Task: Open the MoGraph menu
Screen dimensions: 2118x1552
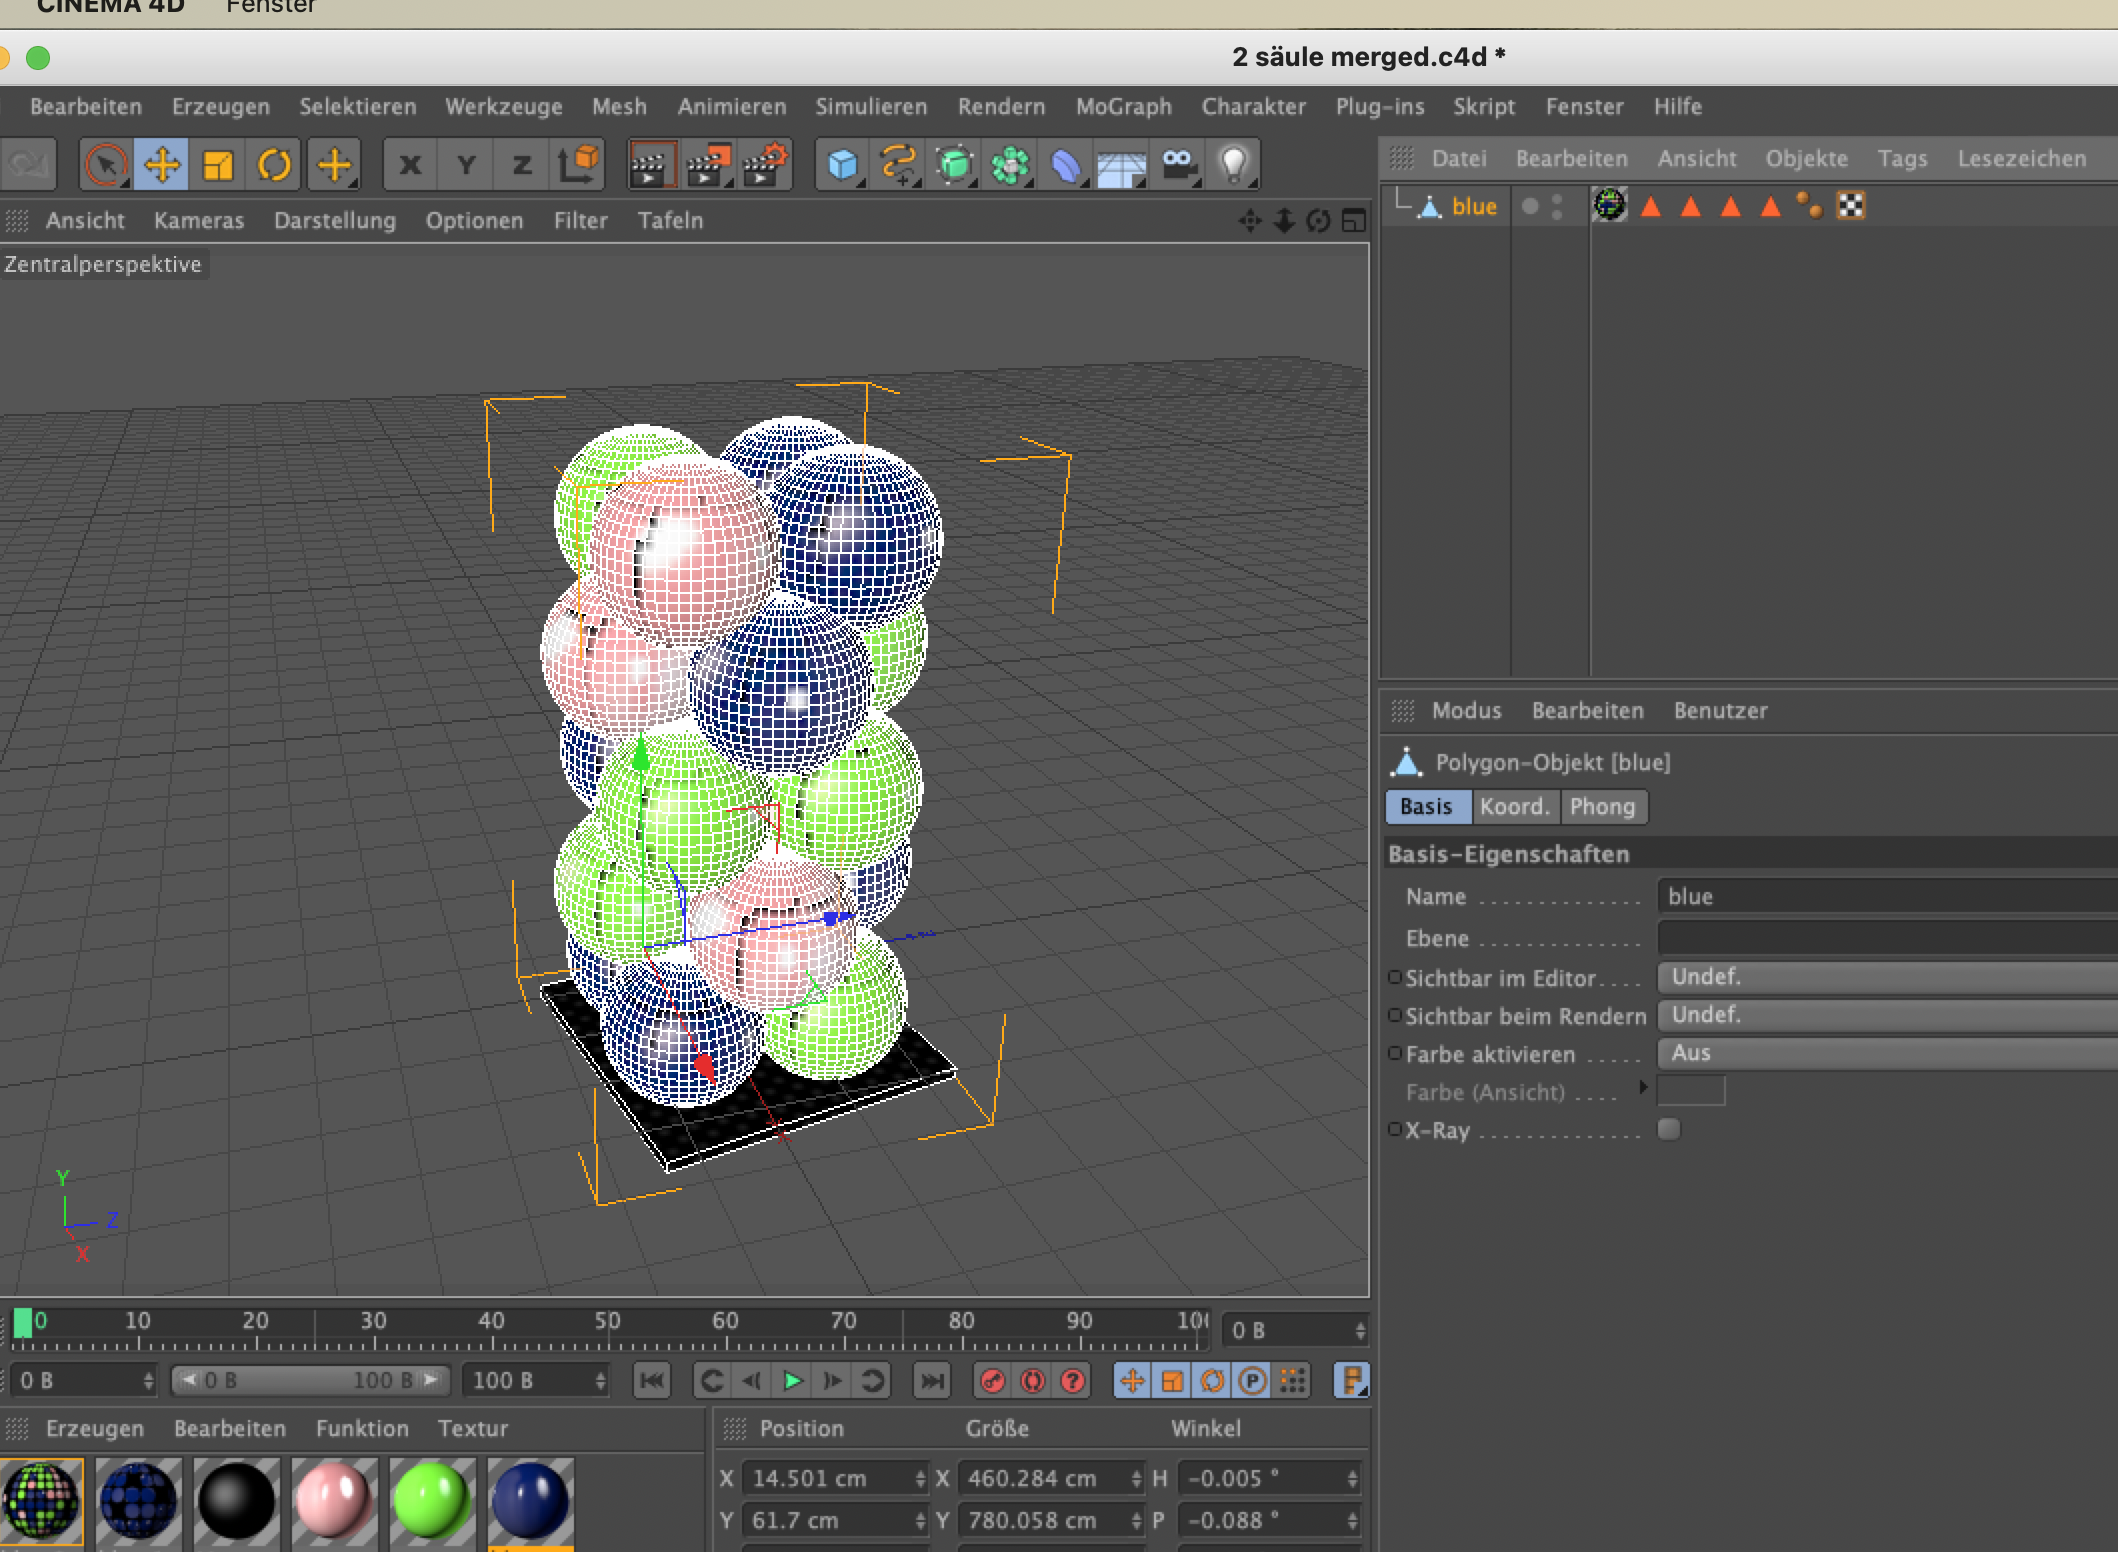Action: tap(1123, 107)
